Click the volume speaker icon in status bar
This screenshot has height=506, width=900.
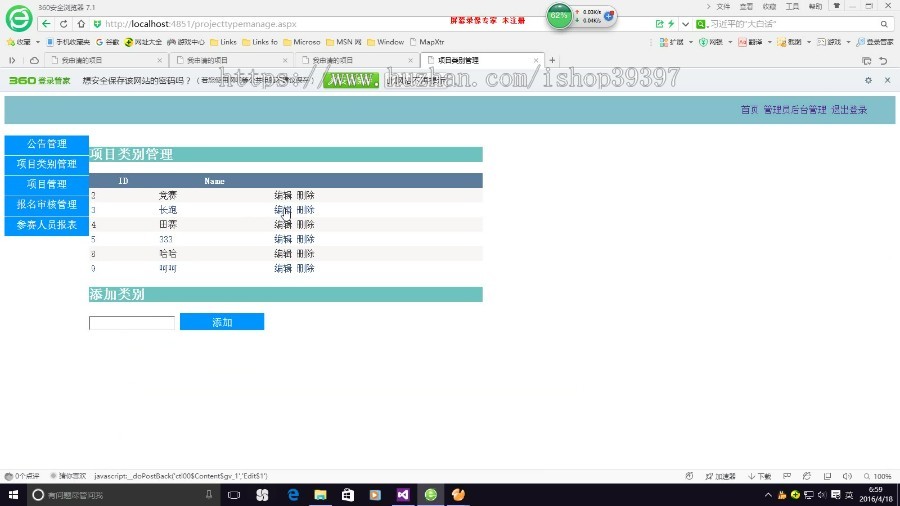click(x=847, y=476)
